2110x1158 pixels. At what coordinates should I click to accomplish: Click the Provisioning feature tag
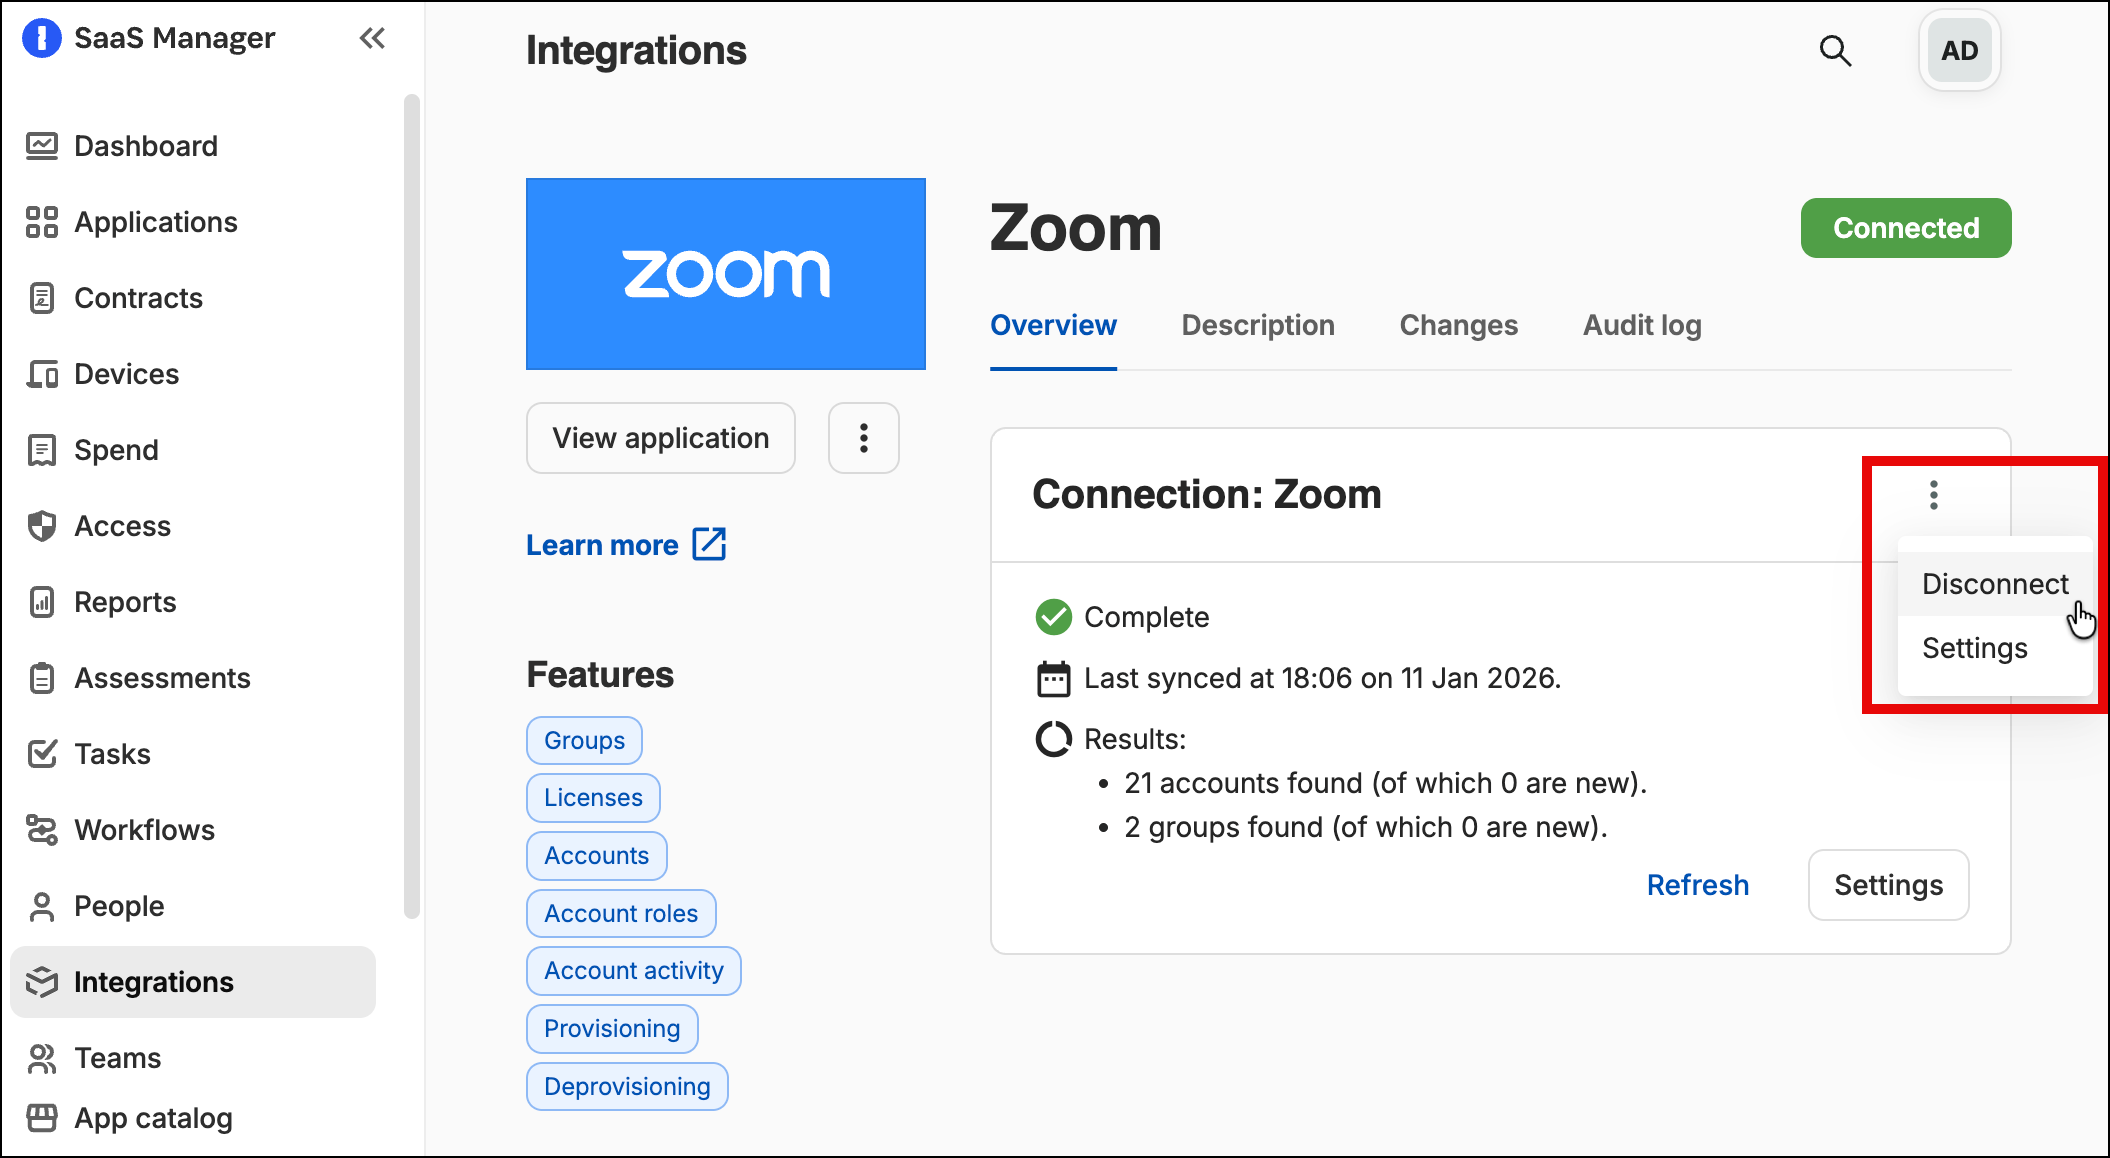[612, 1028]
